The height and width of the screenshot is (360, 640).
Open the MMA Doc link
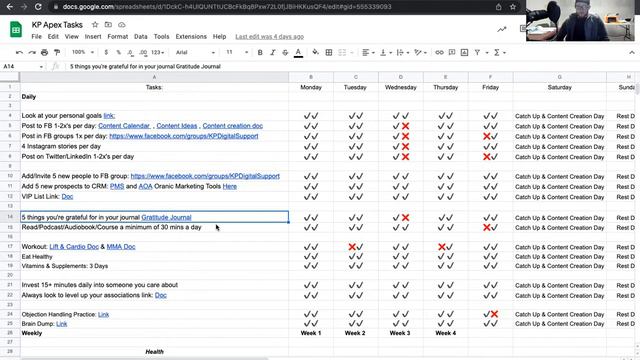pos(121,247)
